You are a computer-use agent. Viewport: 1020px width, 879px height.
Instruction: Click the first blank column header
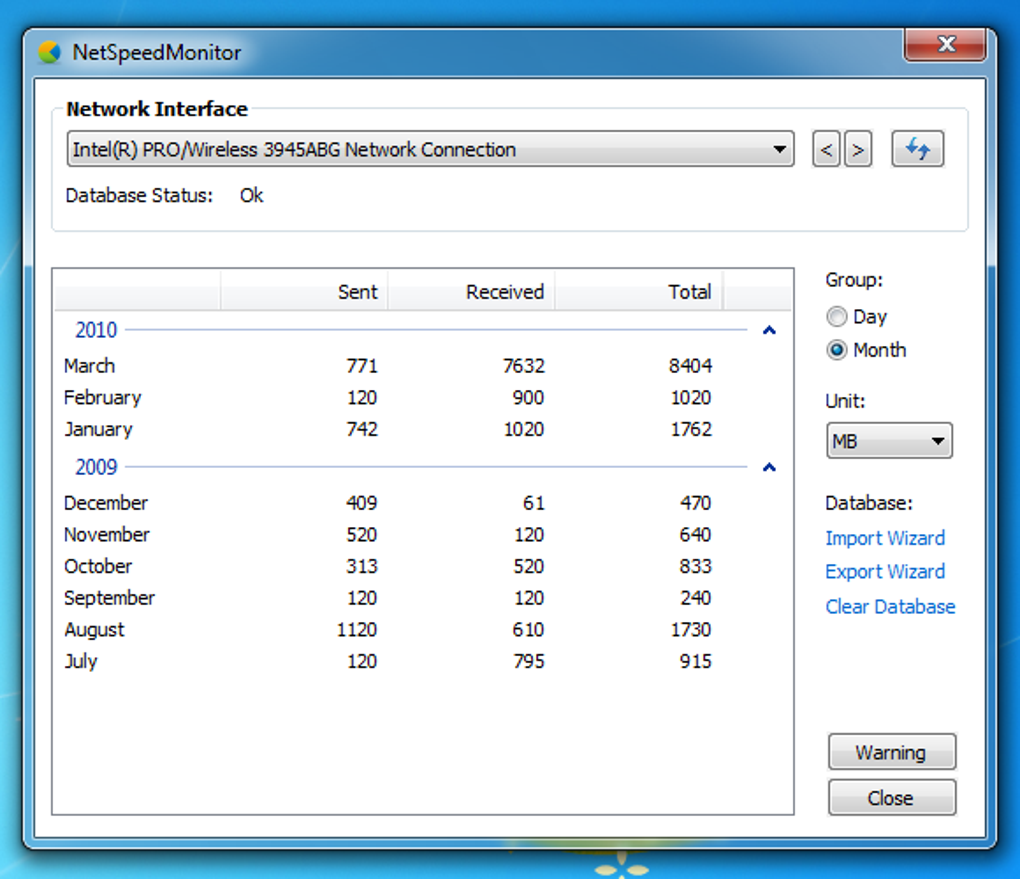coord(137,291)
